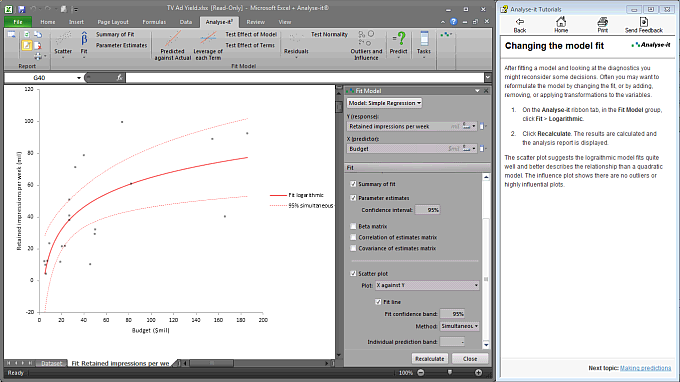Toggle the Summary of fit checkbox
This screenshot has width=680, height=382.
353,184
